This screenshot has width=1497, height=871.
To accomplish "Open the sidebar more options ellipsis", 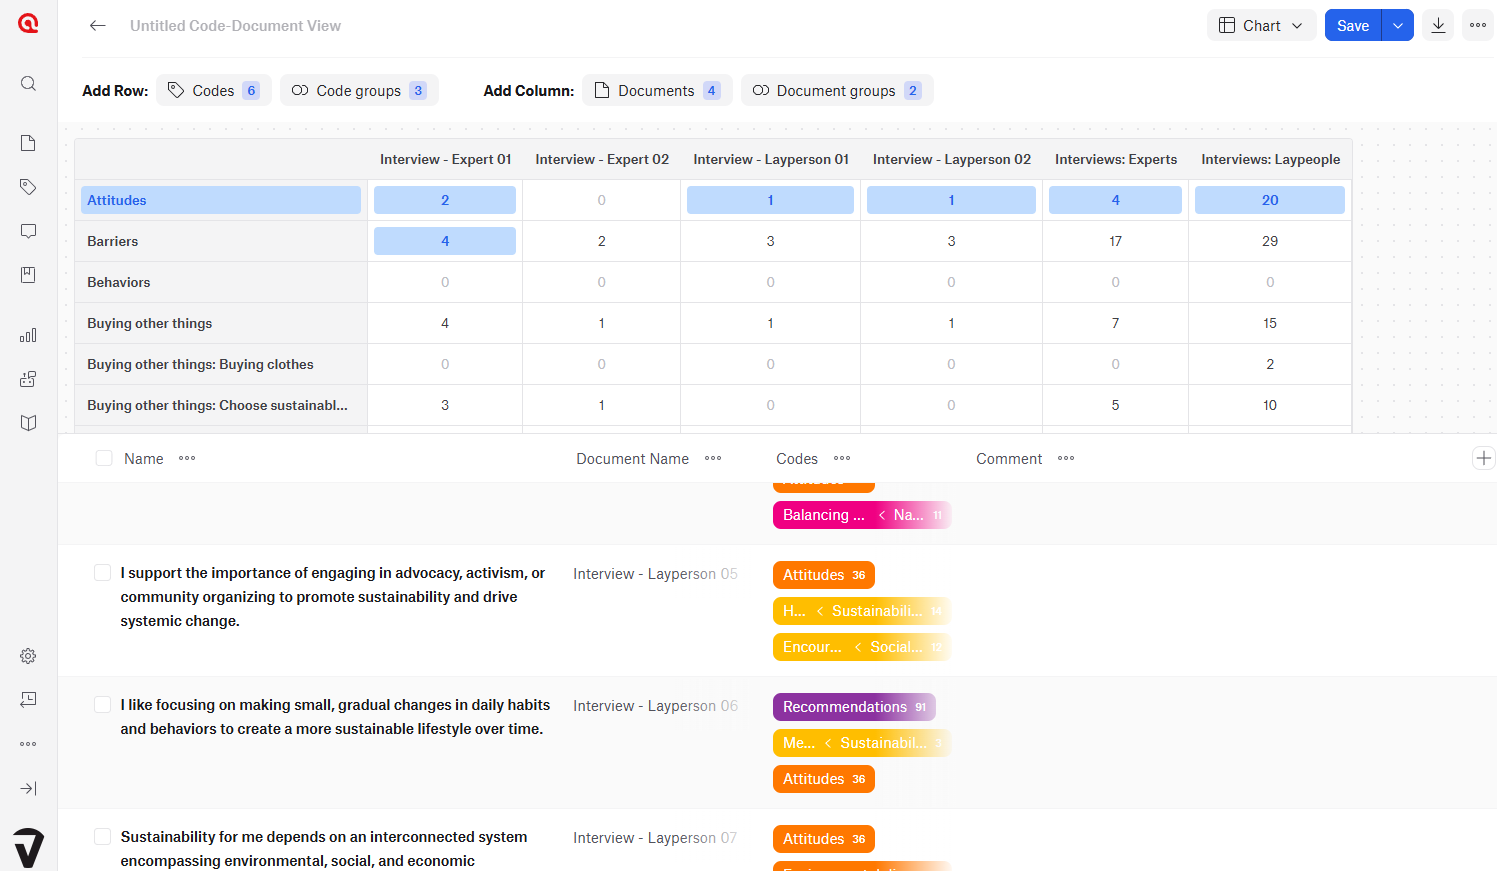I will tap(28, 744).
